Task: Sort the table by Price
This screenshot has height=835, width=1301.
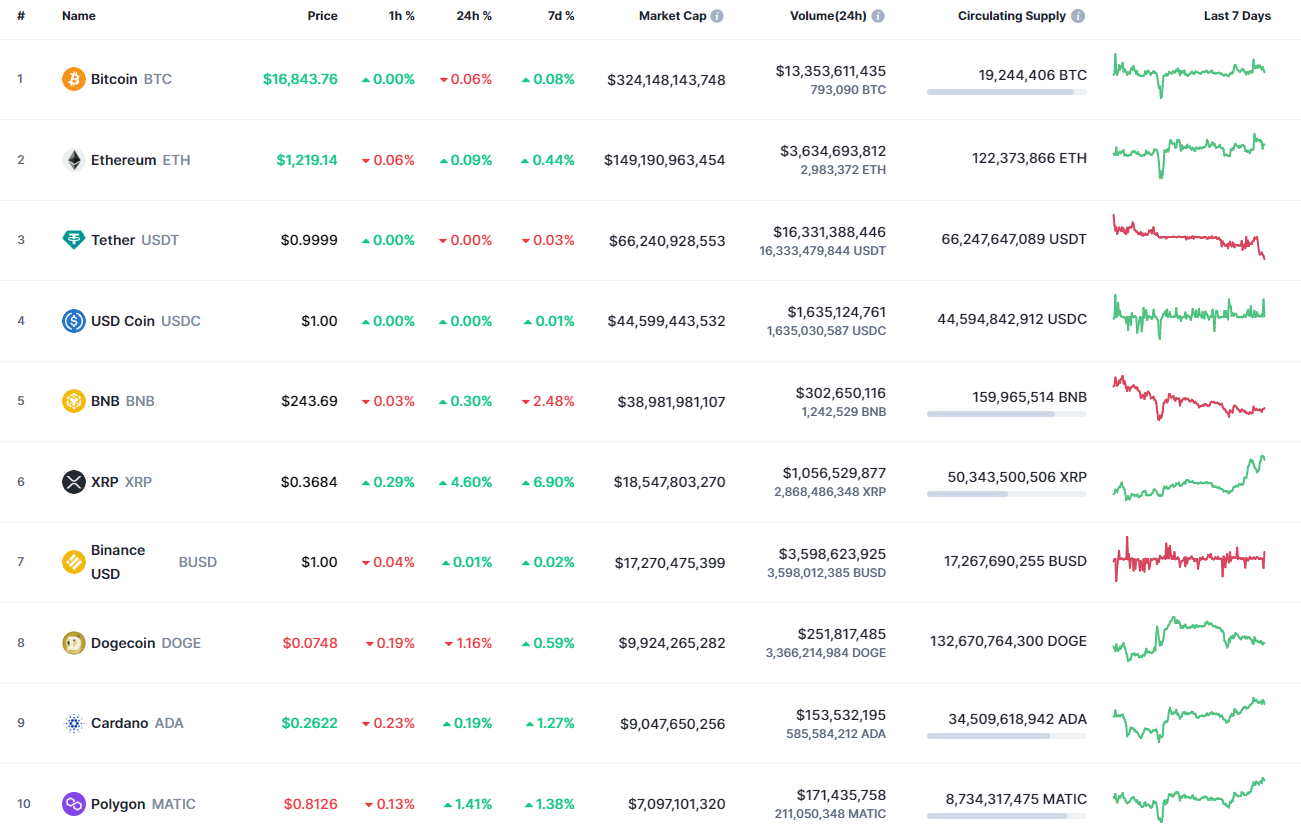Action: (x=322, y=15)
